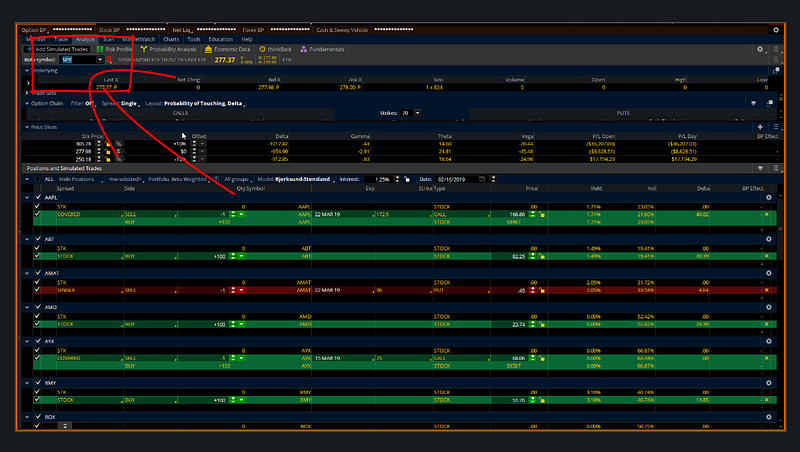
Task: Toggle checkbox for ABT stock row
Action: point(39,256)
